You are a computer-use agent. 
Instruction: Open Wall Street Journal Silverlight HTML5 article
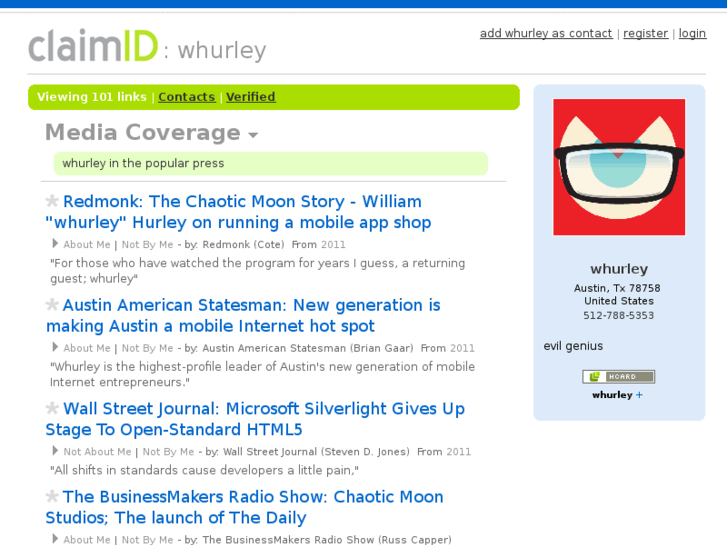tap(255, 419)
